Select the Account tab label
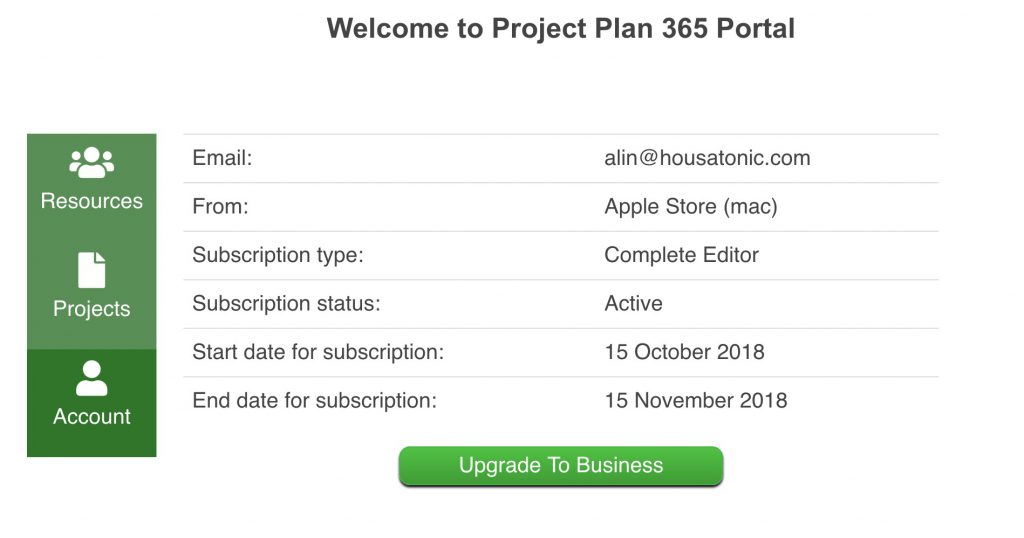The width and height of the screenshot is (1024, 538). 91,417
